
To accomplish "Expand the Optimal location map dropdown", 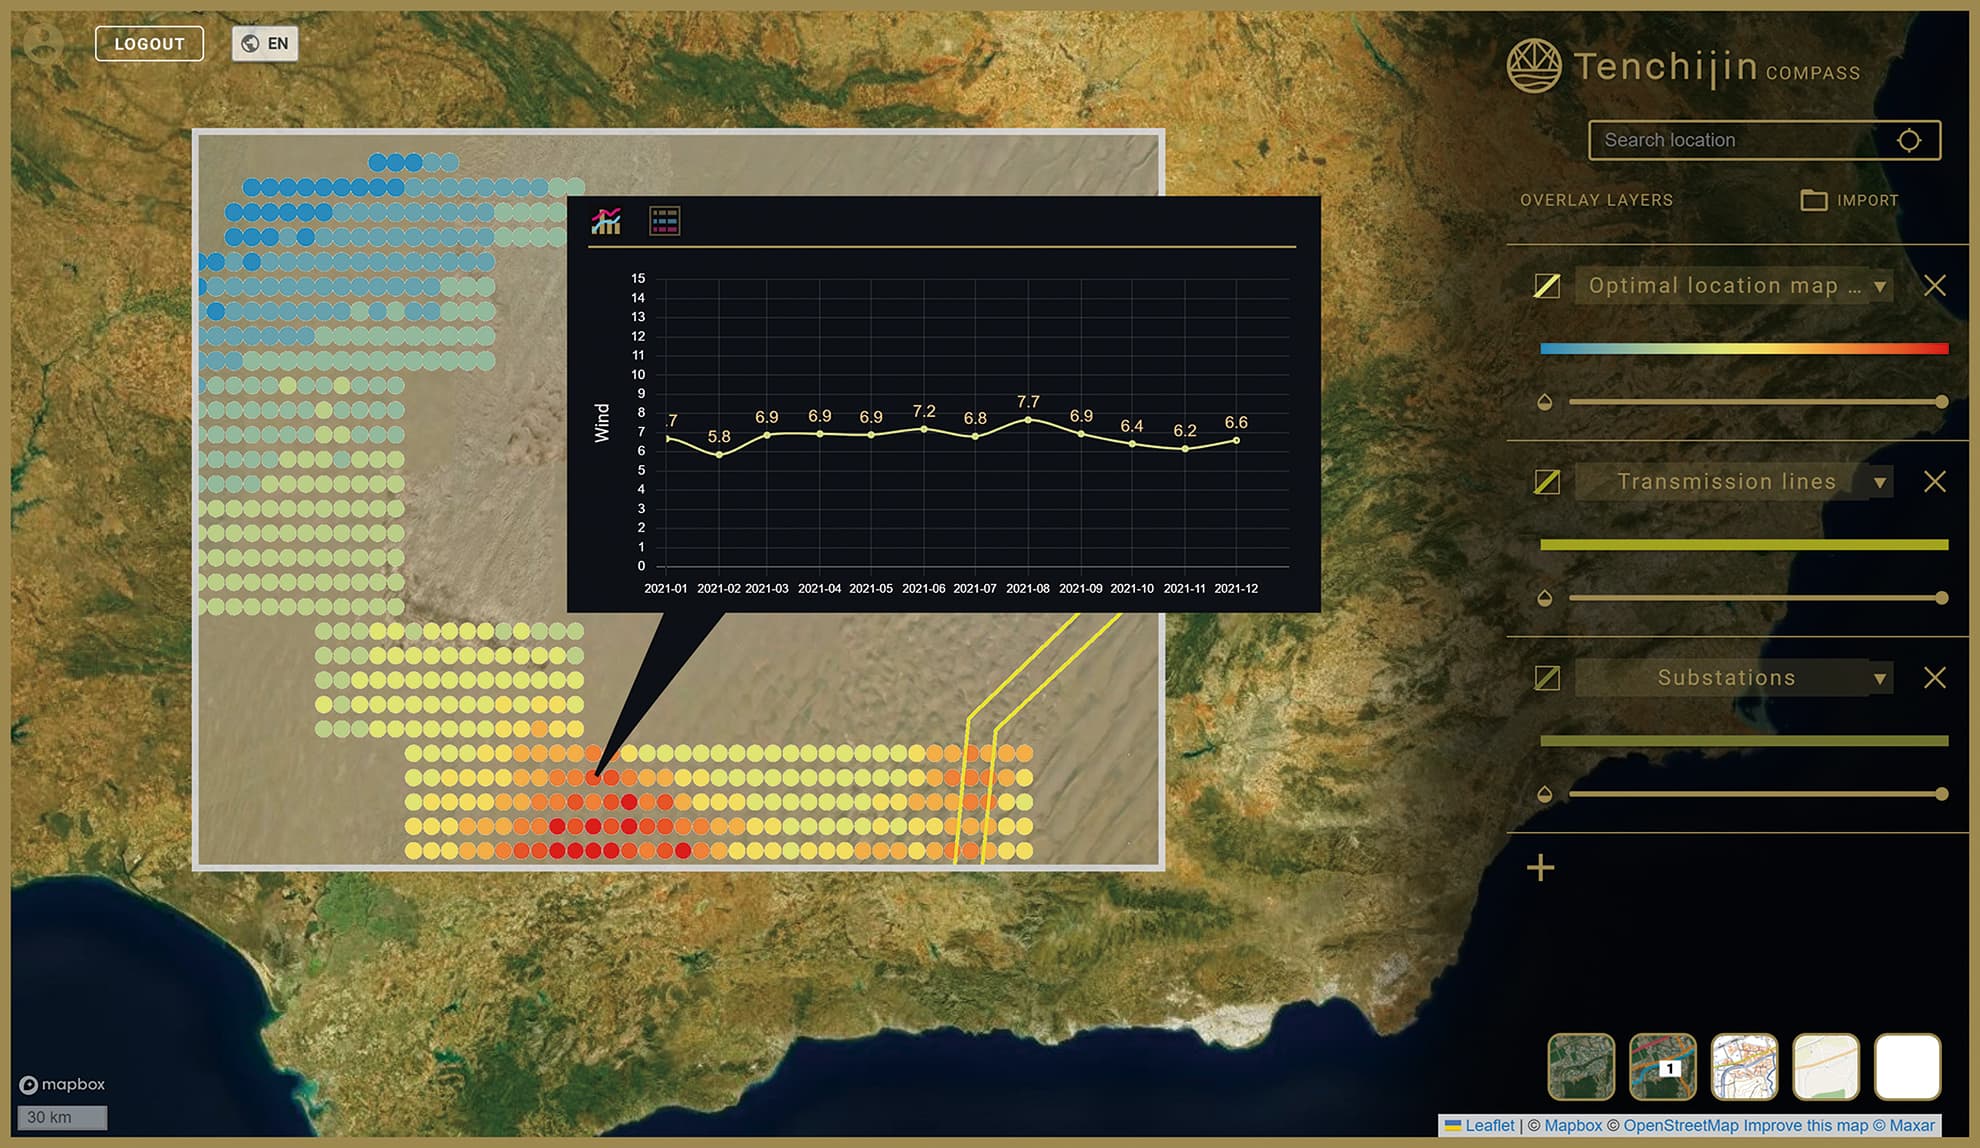I will (x=1879, y=287).
